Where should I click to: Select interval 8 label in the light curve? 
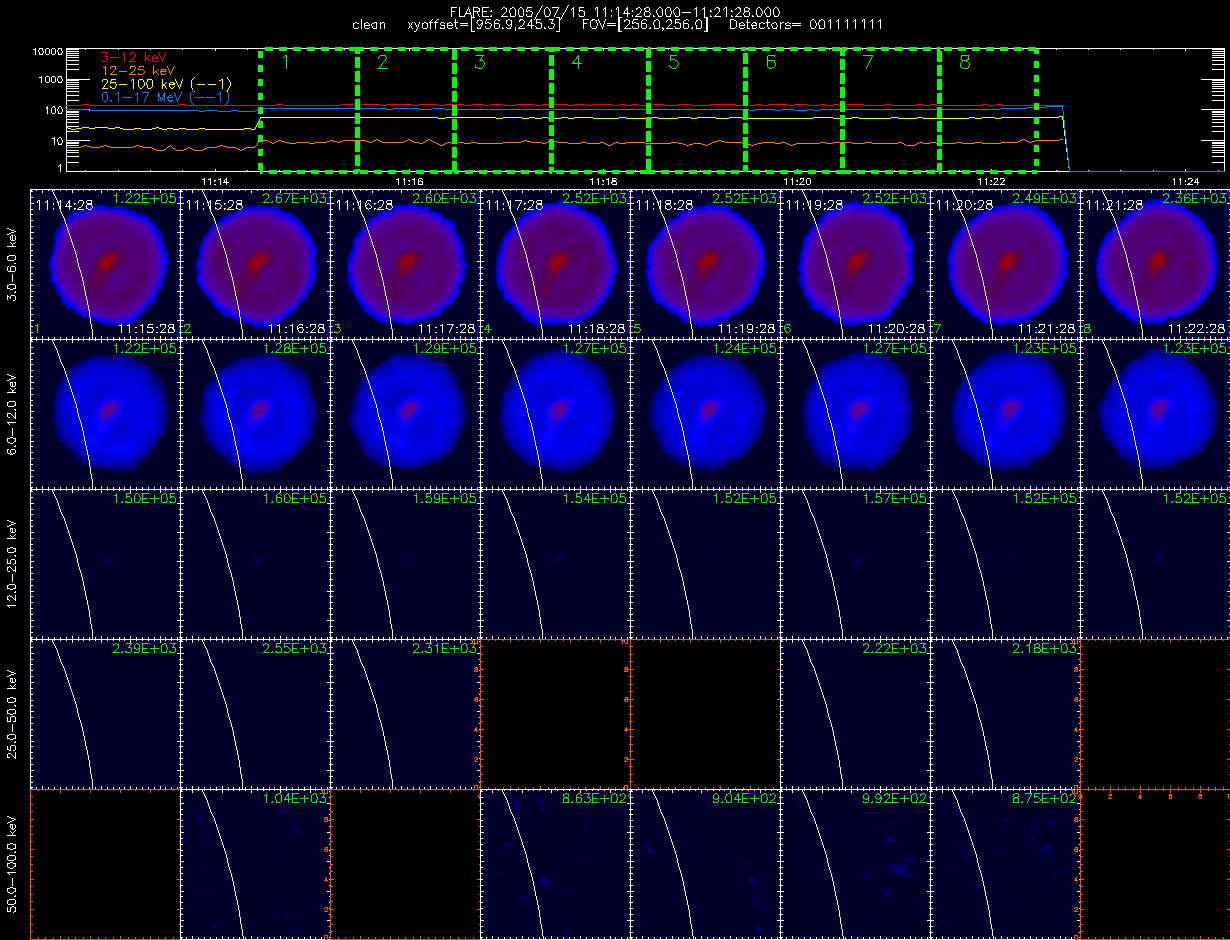[964, 63]
